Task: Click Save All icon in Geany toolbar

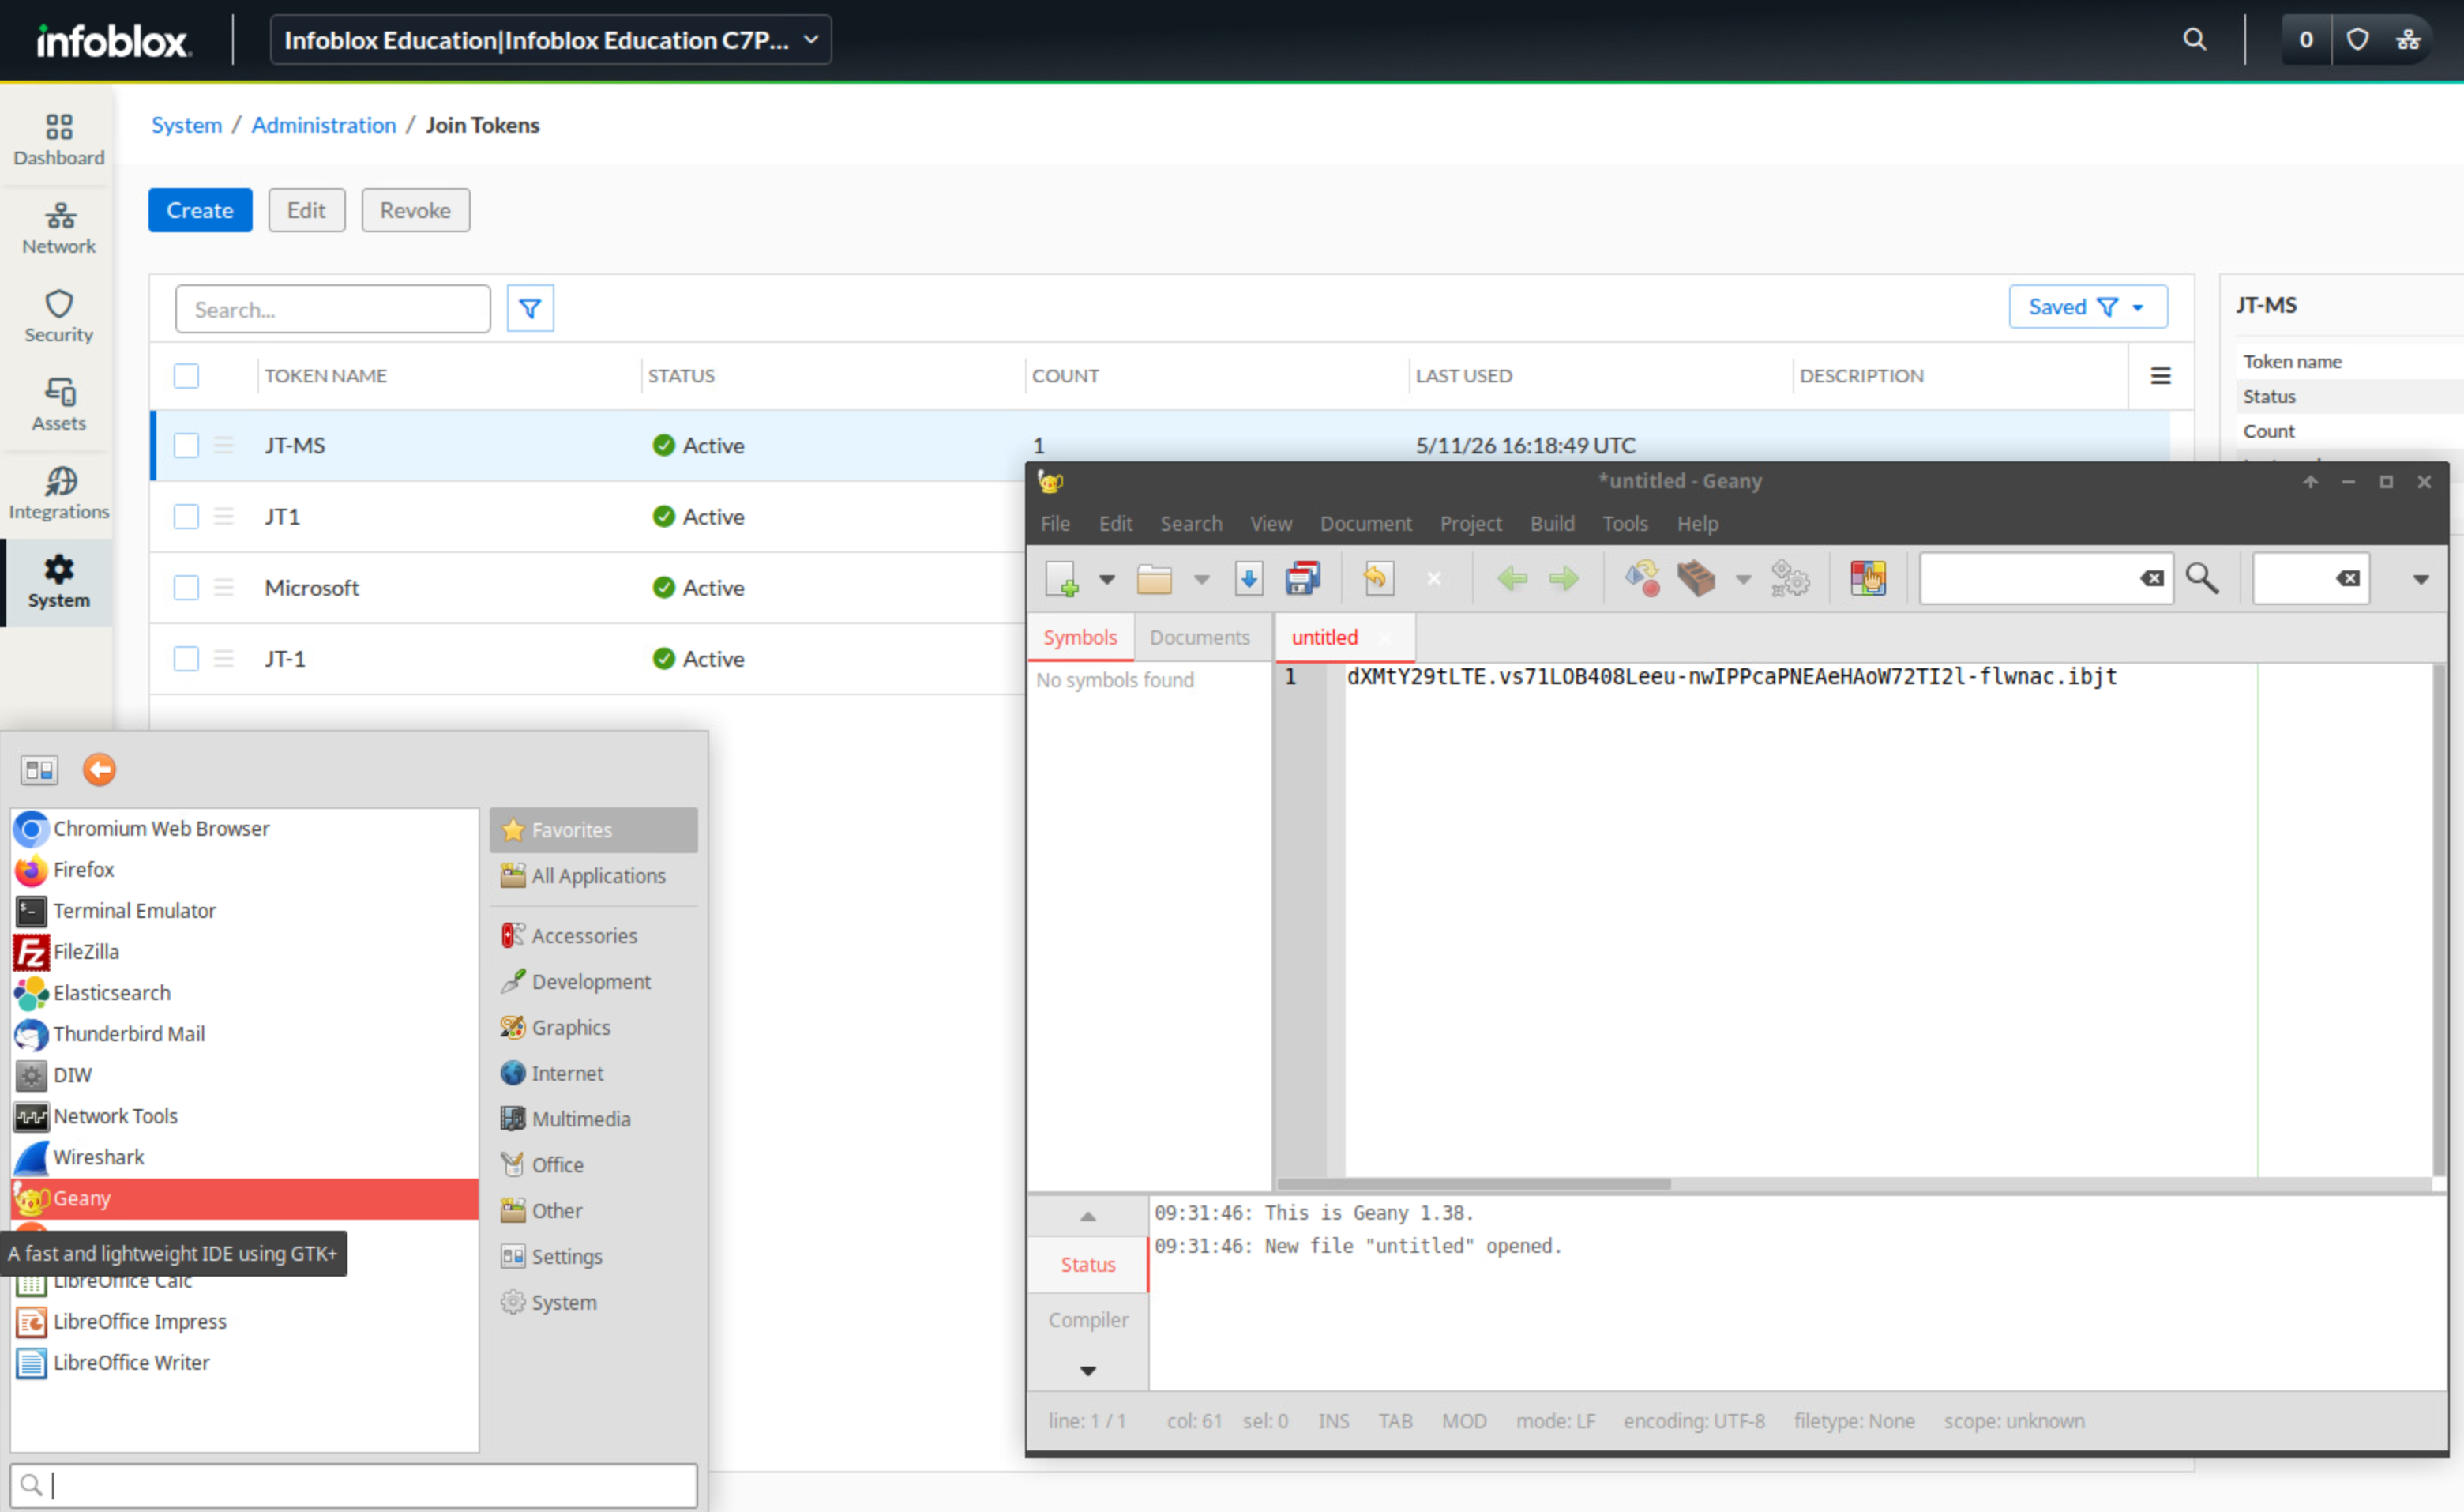Action: pos(1302,578)
